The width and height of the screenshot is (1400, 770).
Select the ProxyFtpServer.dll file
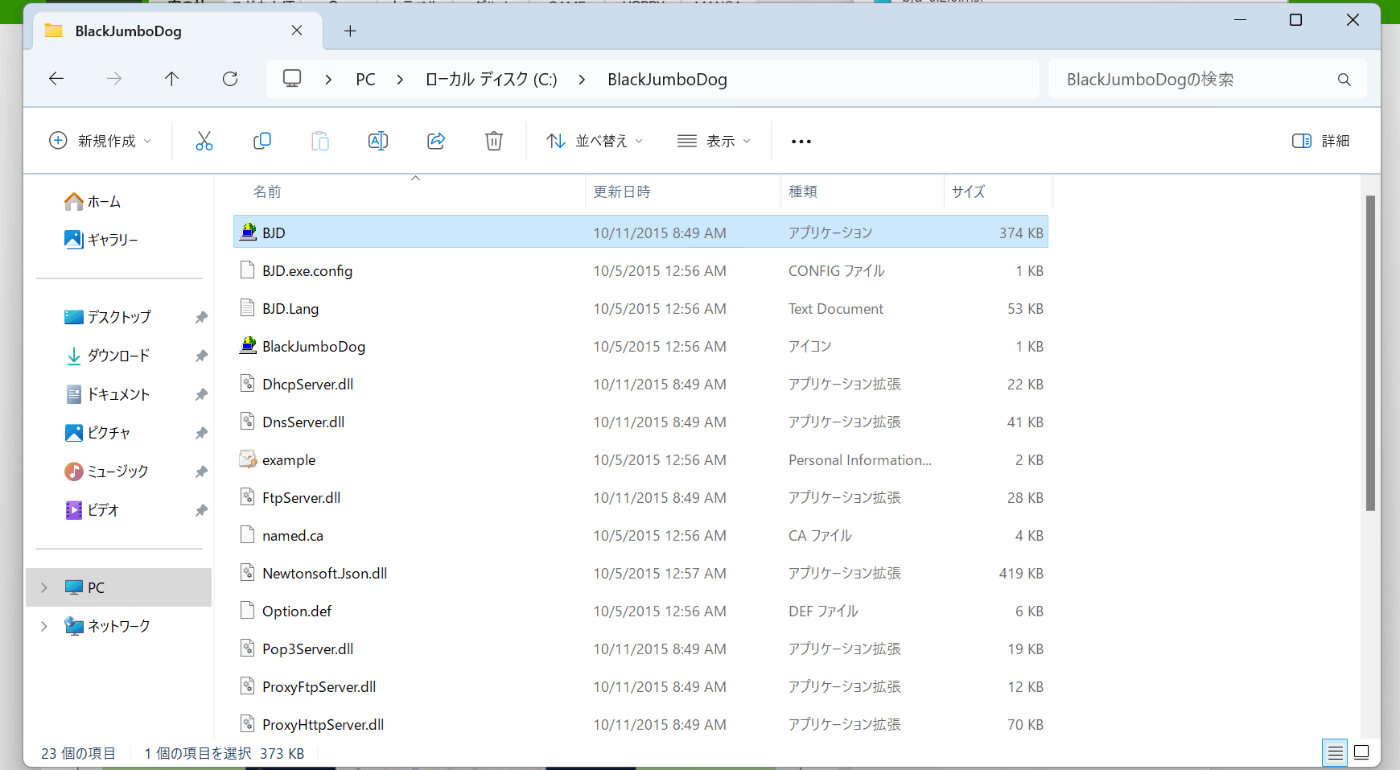coord(640,687)
